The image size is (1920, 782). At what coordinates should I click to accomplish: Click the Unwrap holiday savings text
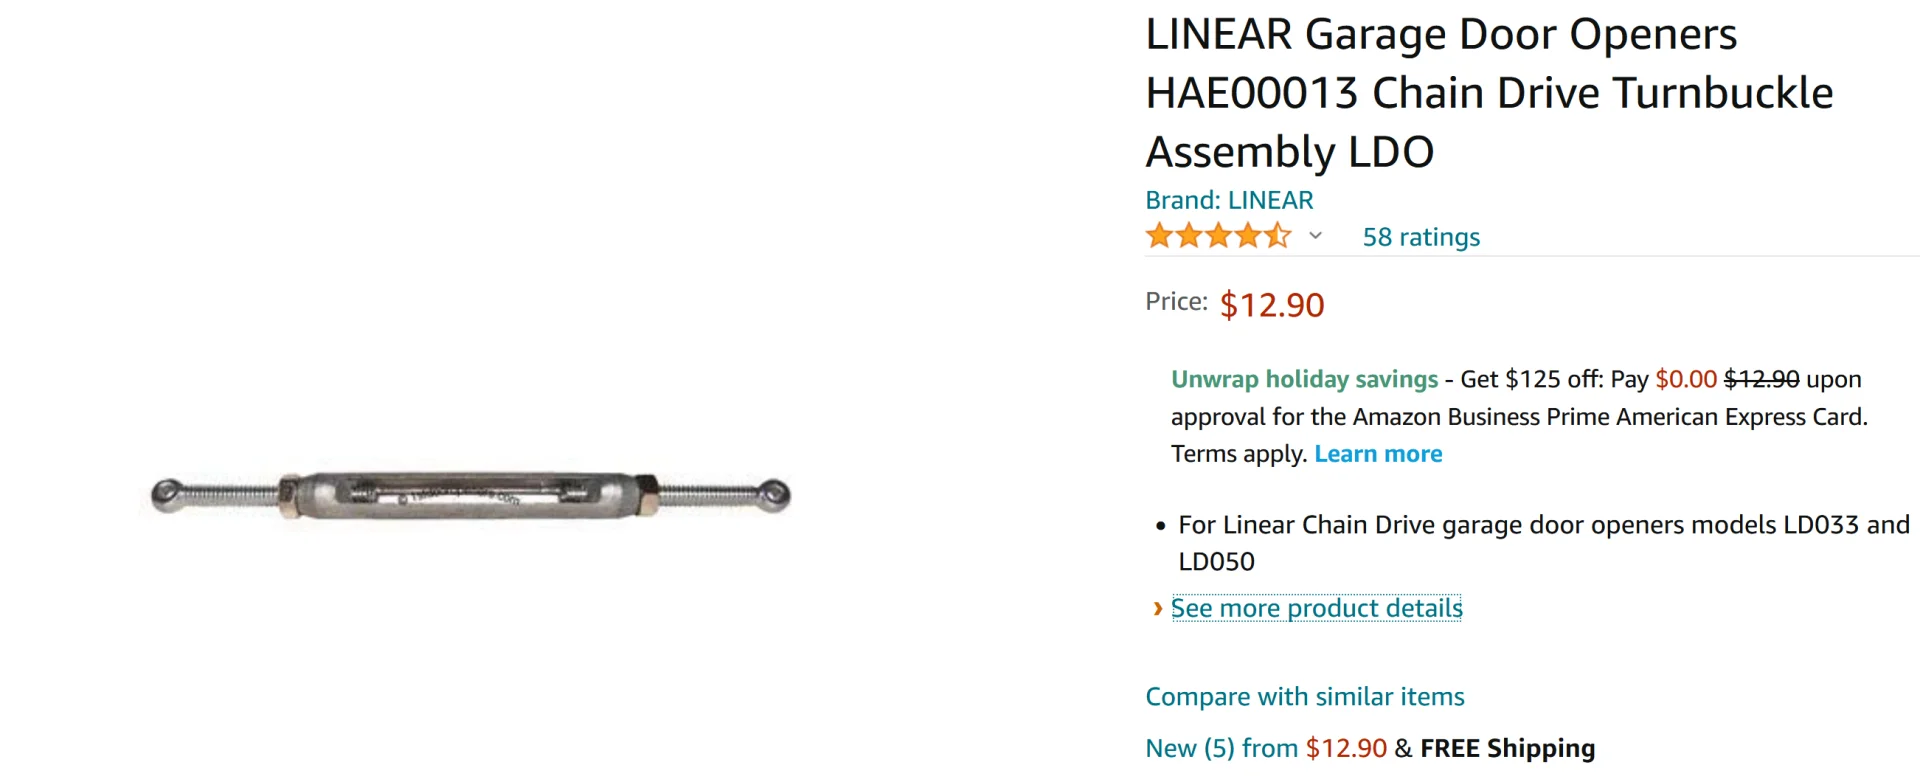1304,380
